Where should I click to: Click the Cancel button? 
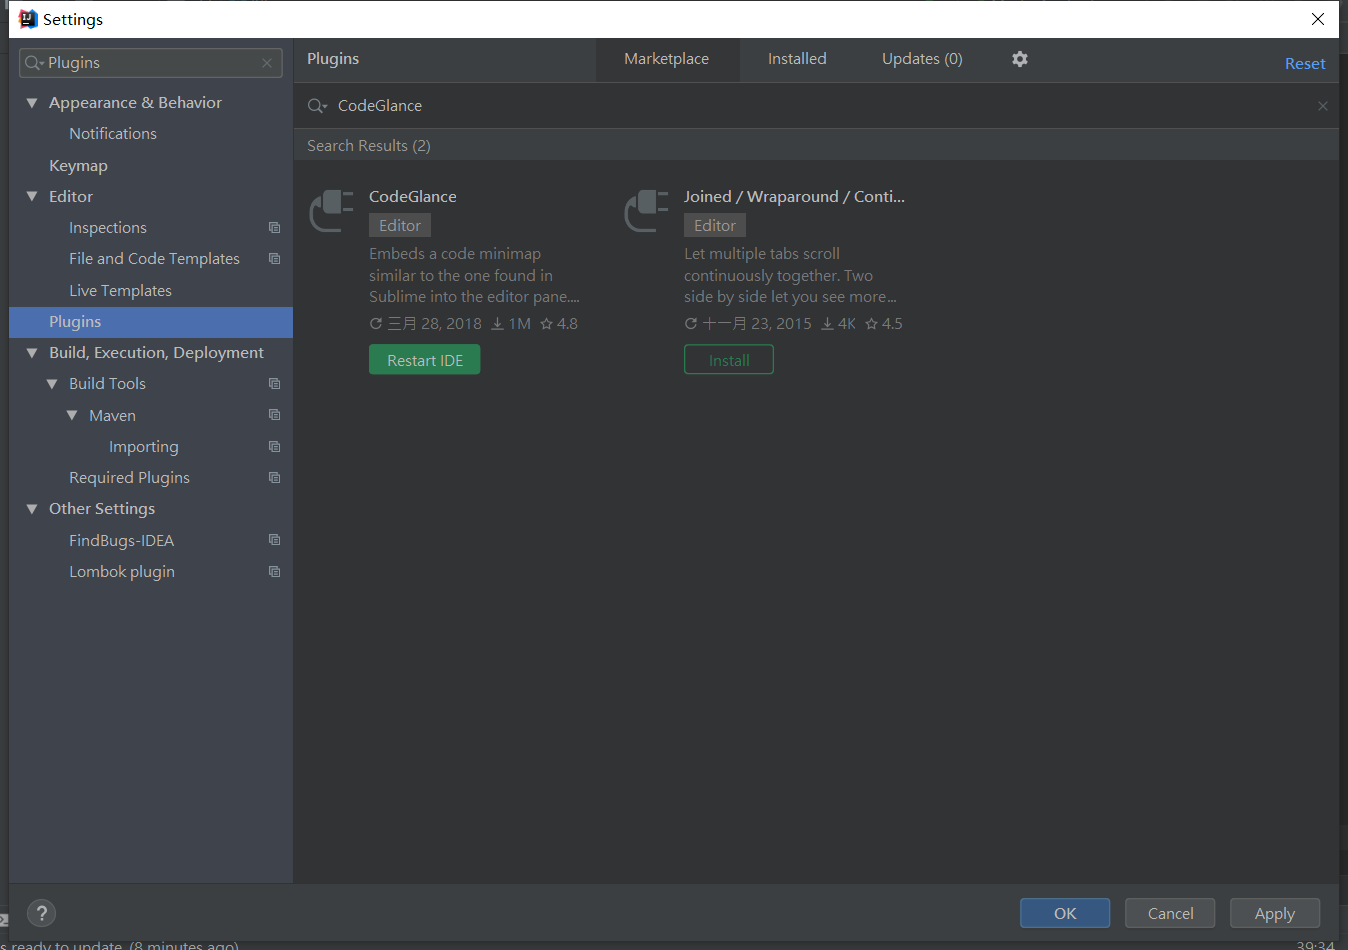(1170, 913)
